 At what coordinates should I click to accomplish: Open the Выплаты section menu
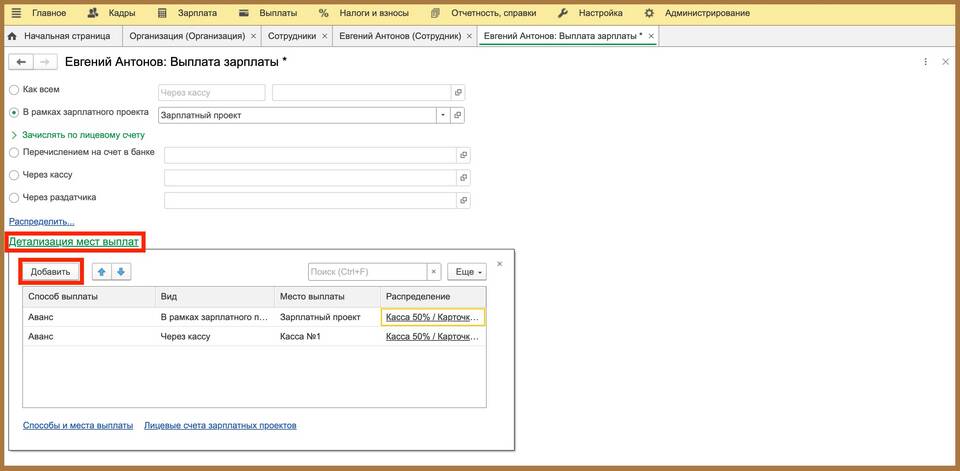tap(268, 13)
